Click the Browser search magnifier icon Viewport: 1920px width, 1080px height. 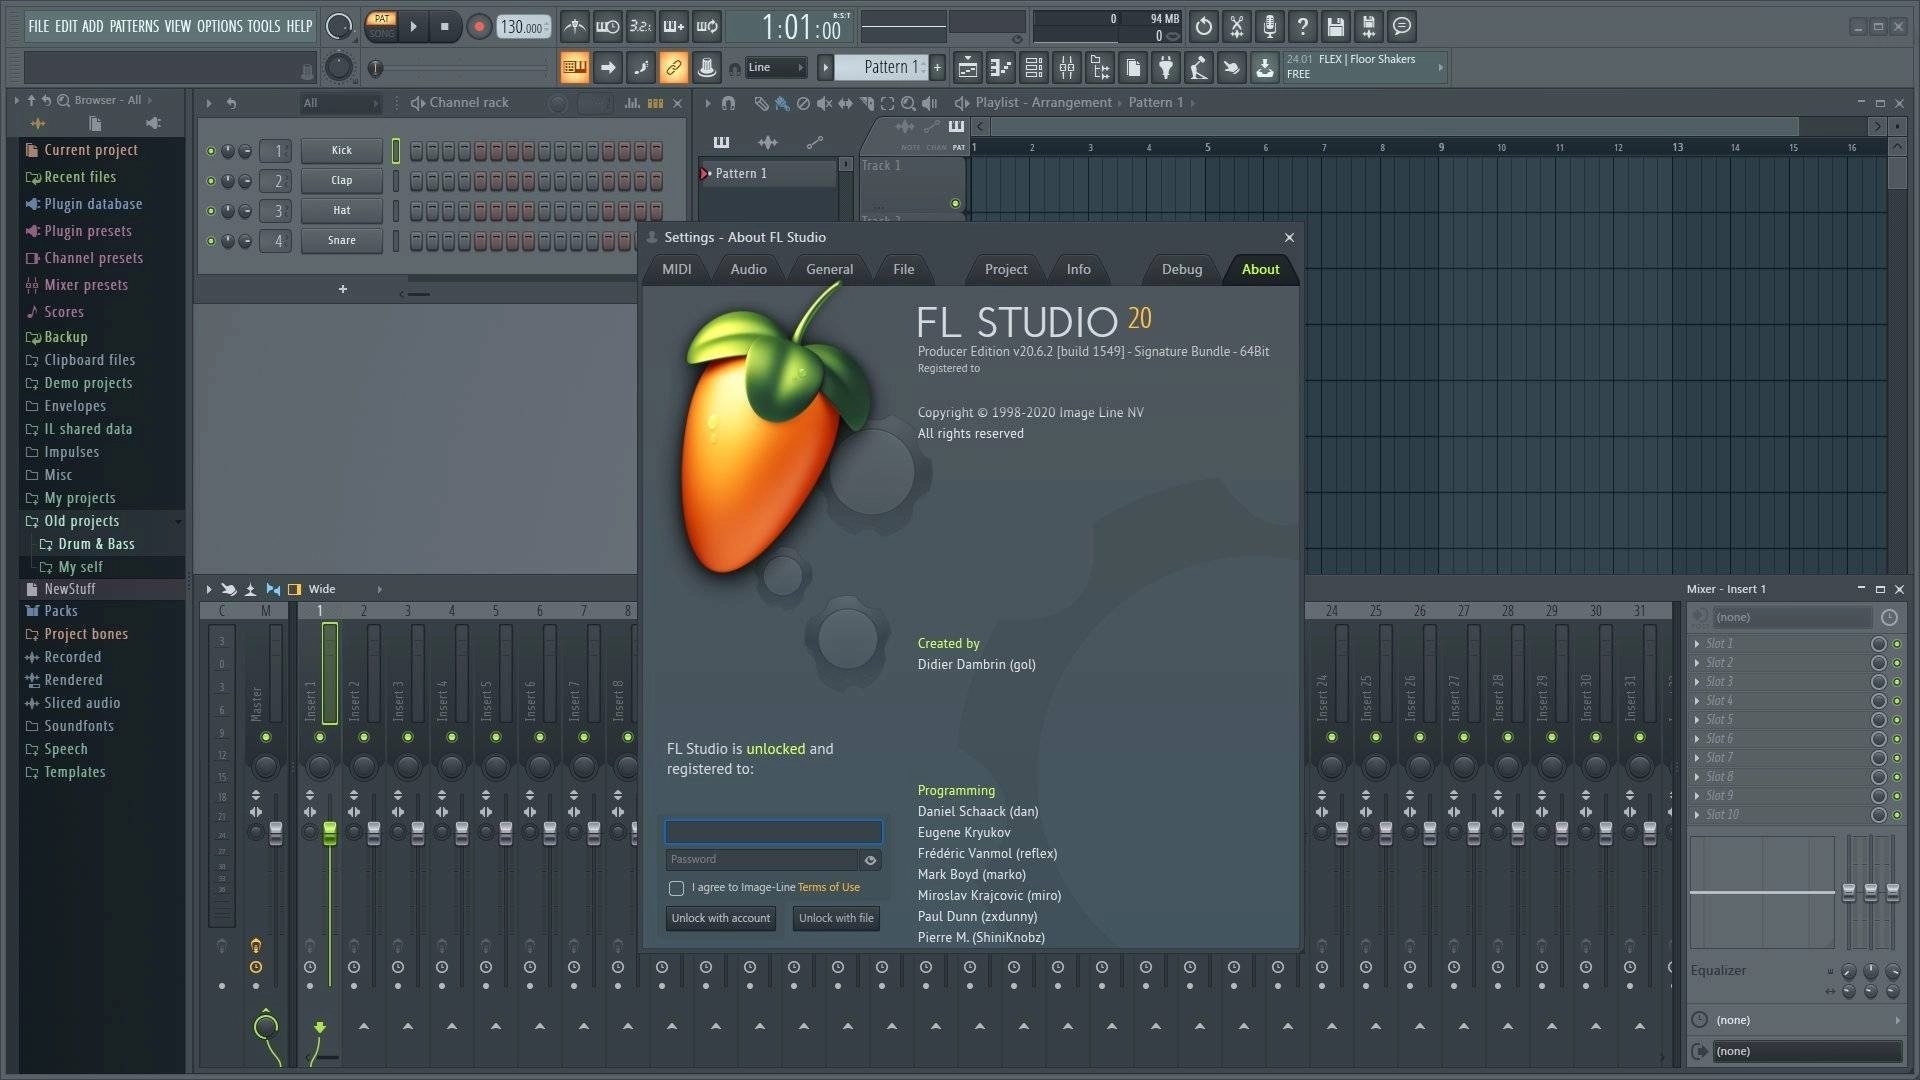[x=63, y=100]
